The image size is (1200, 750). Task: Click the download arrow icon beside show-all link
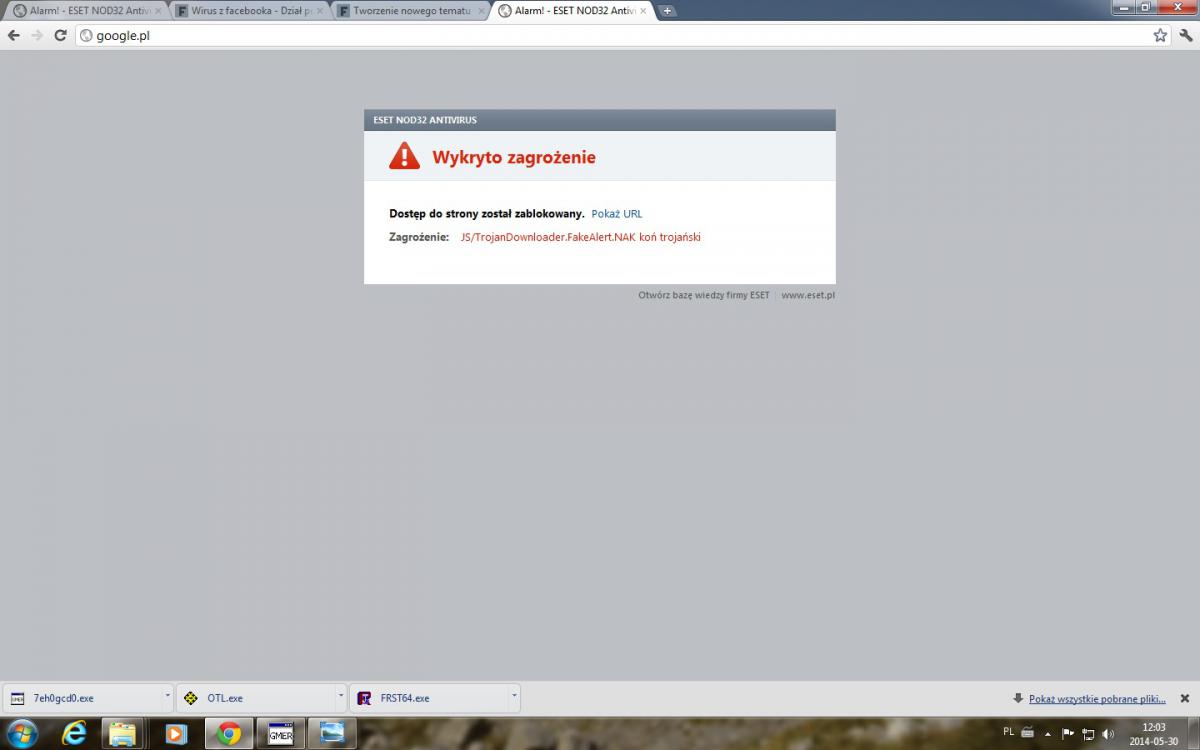(x=1018, y=698)
